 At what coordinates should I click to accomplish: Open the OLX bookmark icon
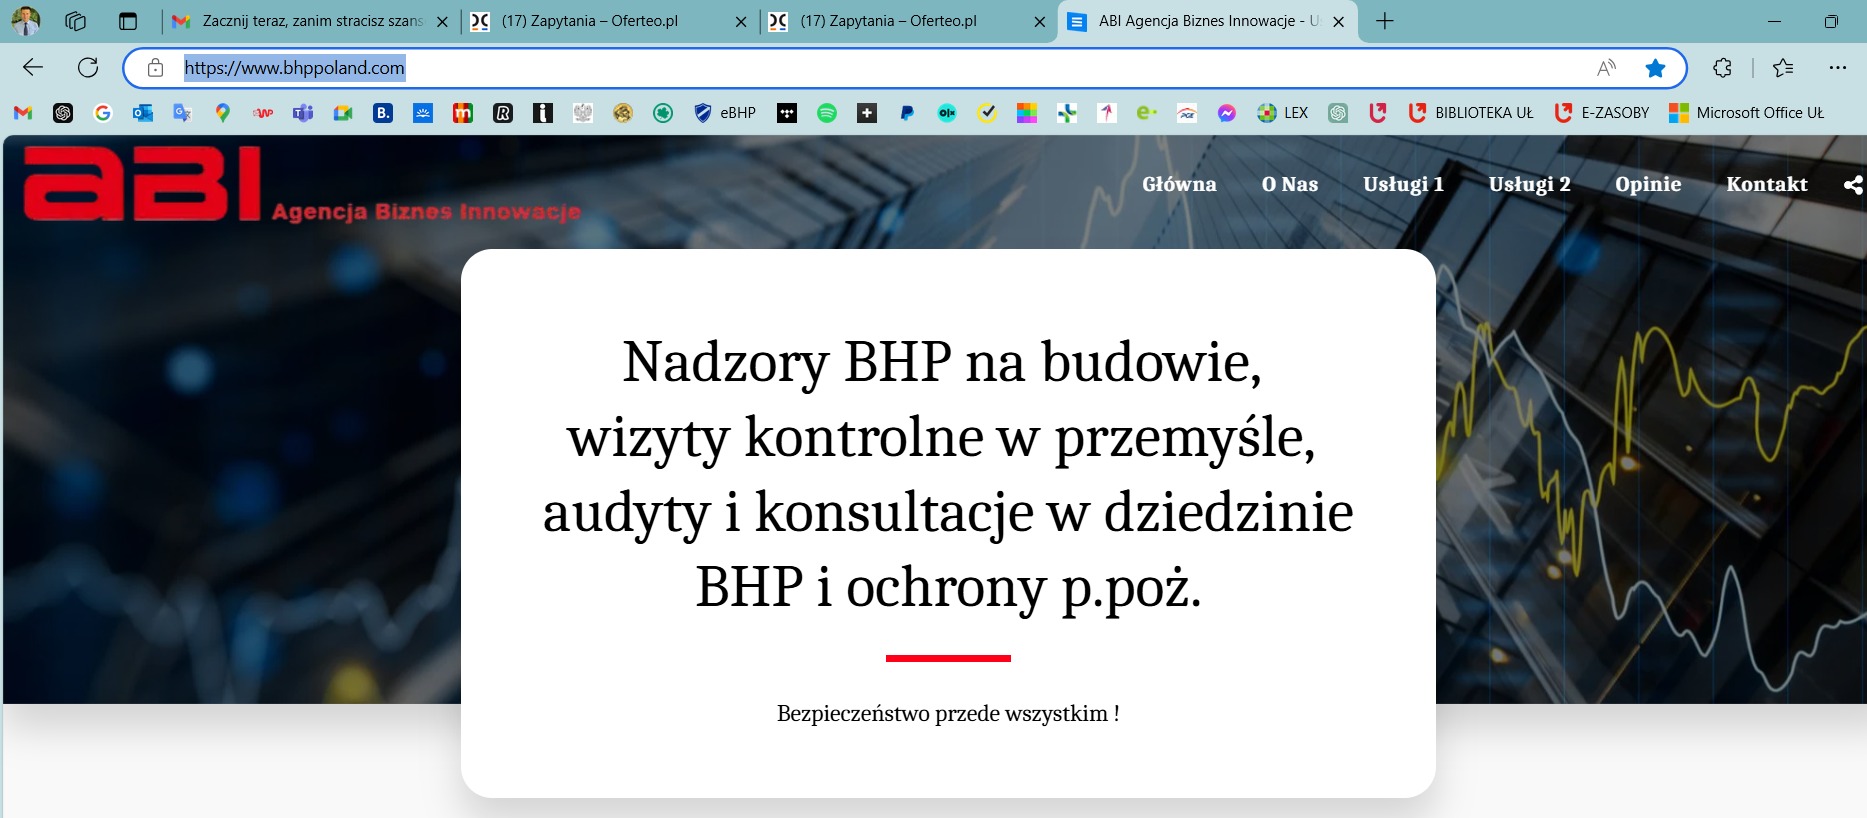pos(947,113)
